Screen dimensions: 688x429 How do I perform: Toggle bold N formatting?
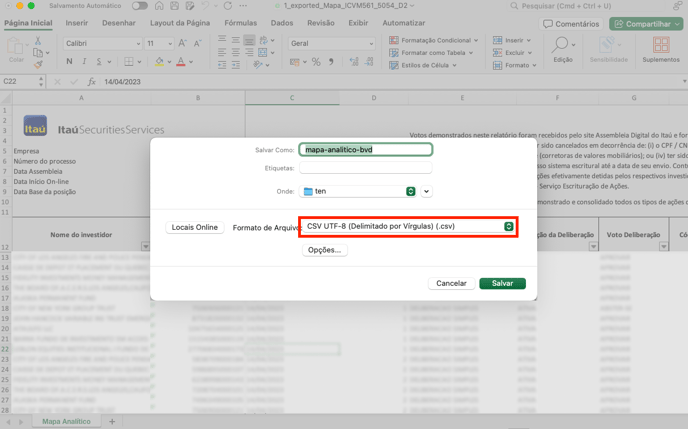click(x=69, y=61)
